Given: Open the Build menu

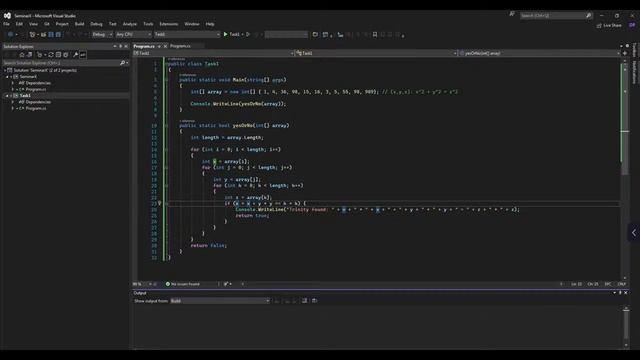Looking at the screenshot, I should click(79, 24).
